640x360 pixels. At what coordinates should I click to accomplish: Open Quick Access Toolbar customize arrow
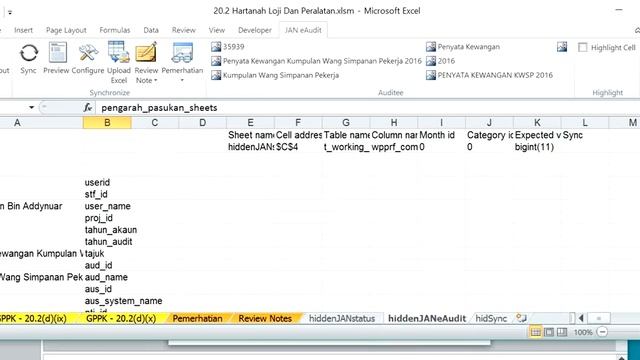pyautogui.click(x=10, y=12)
